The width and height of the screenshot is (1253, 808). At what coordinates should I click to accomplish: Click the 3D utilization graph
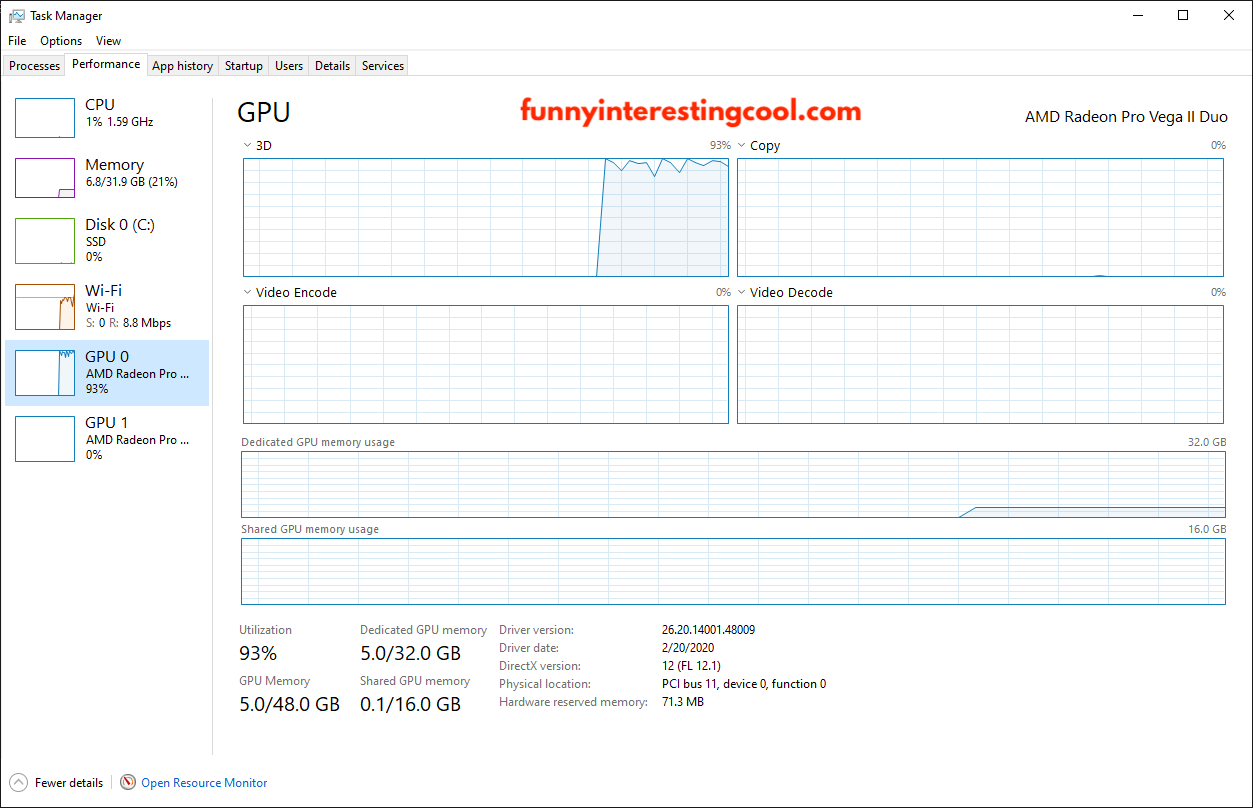pyautogui.click(x=486, y=217)
